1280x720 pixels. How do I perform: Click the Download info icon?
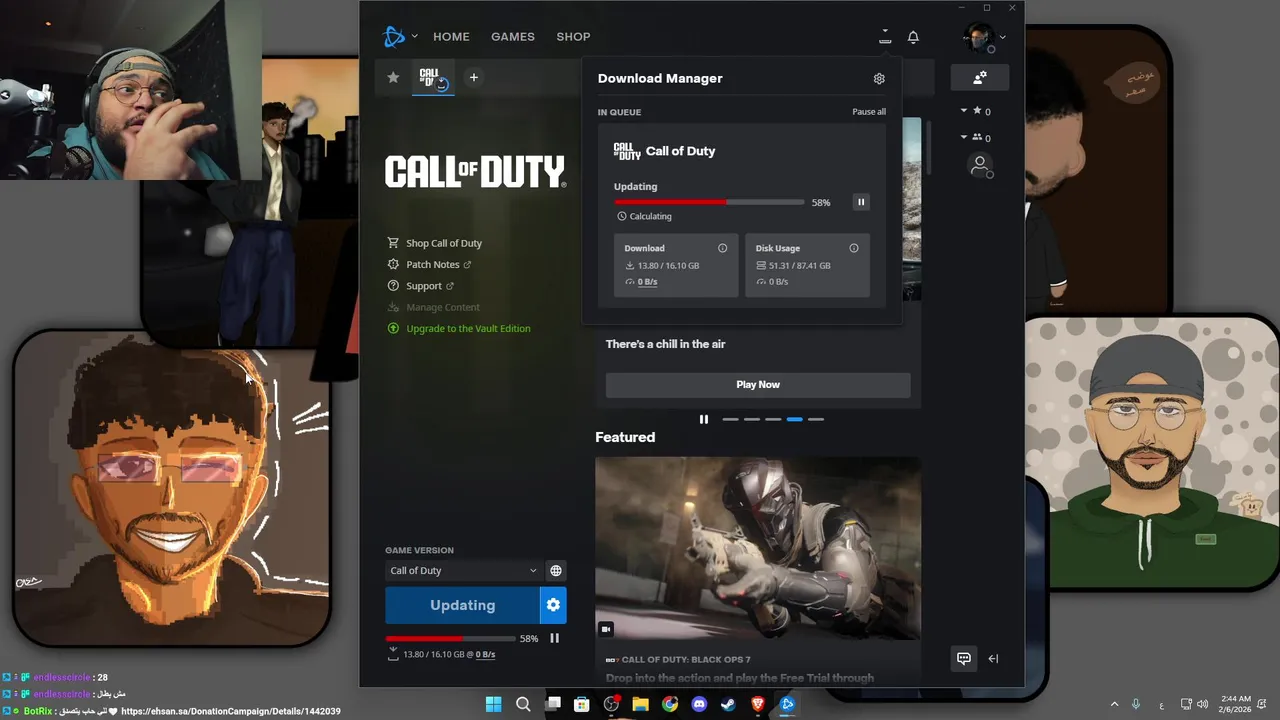[x=722, y=248]
